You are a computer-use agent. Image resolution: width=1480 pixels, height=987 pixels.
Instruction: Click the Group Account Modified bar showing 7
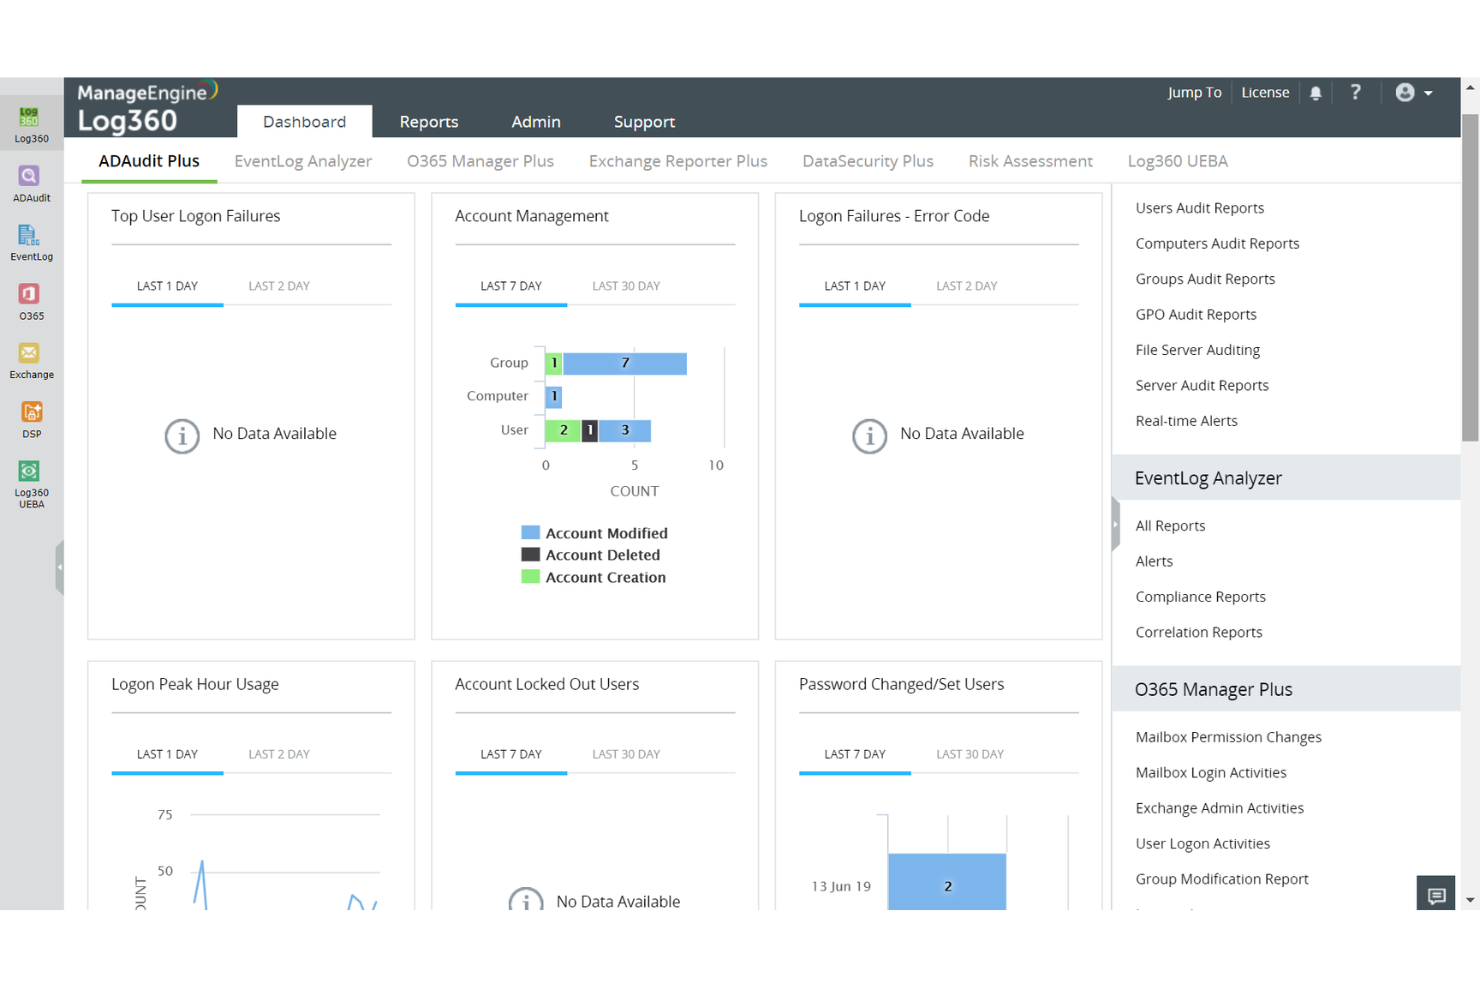[x=625, y=363]
